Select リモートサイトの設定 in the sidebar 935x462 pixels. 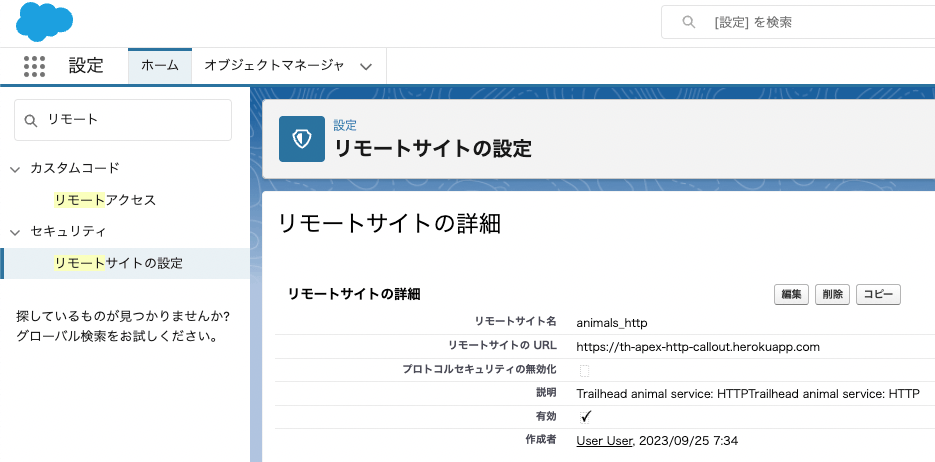click(x=118, y=263)
